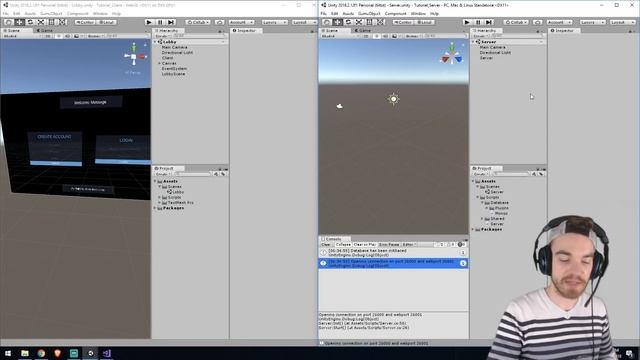Open cloud services in Client window toolbar
This screenshot has width=640, height=360.
[x=219, y=22]
